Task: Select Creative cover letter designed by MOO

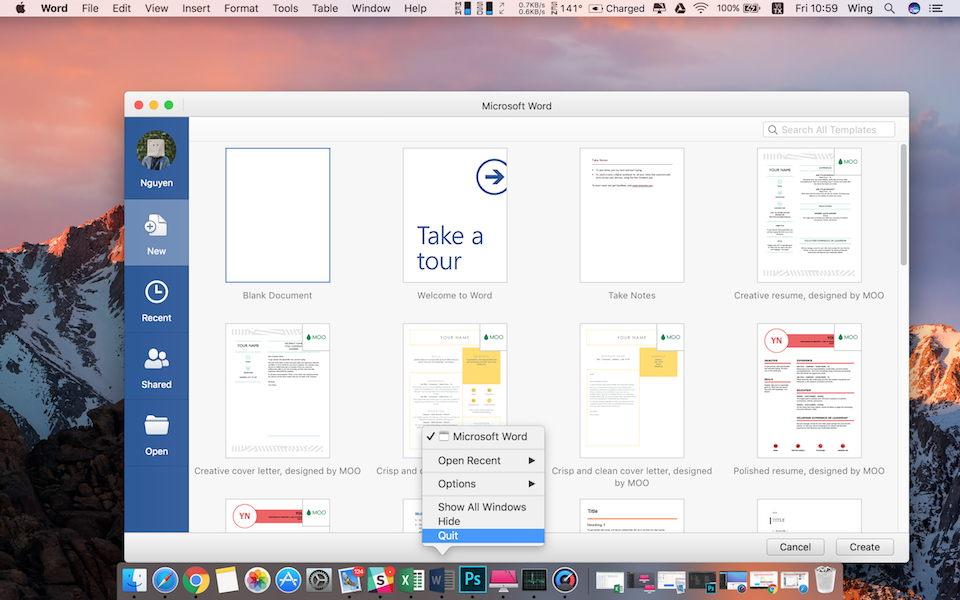Action: click(277, 391)
